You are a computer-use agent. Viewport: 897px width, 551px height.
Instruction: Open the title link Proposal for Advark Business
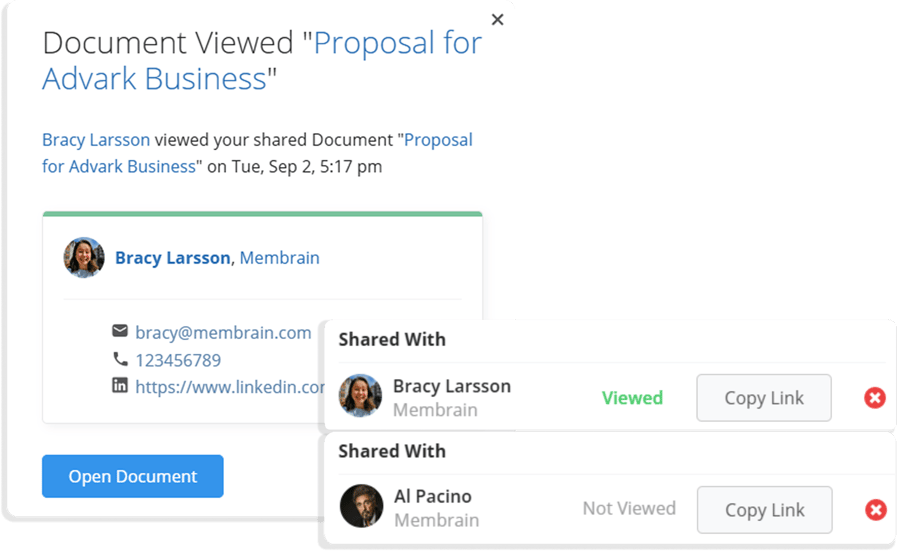(x=262, y=61)
